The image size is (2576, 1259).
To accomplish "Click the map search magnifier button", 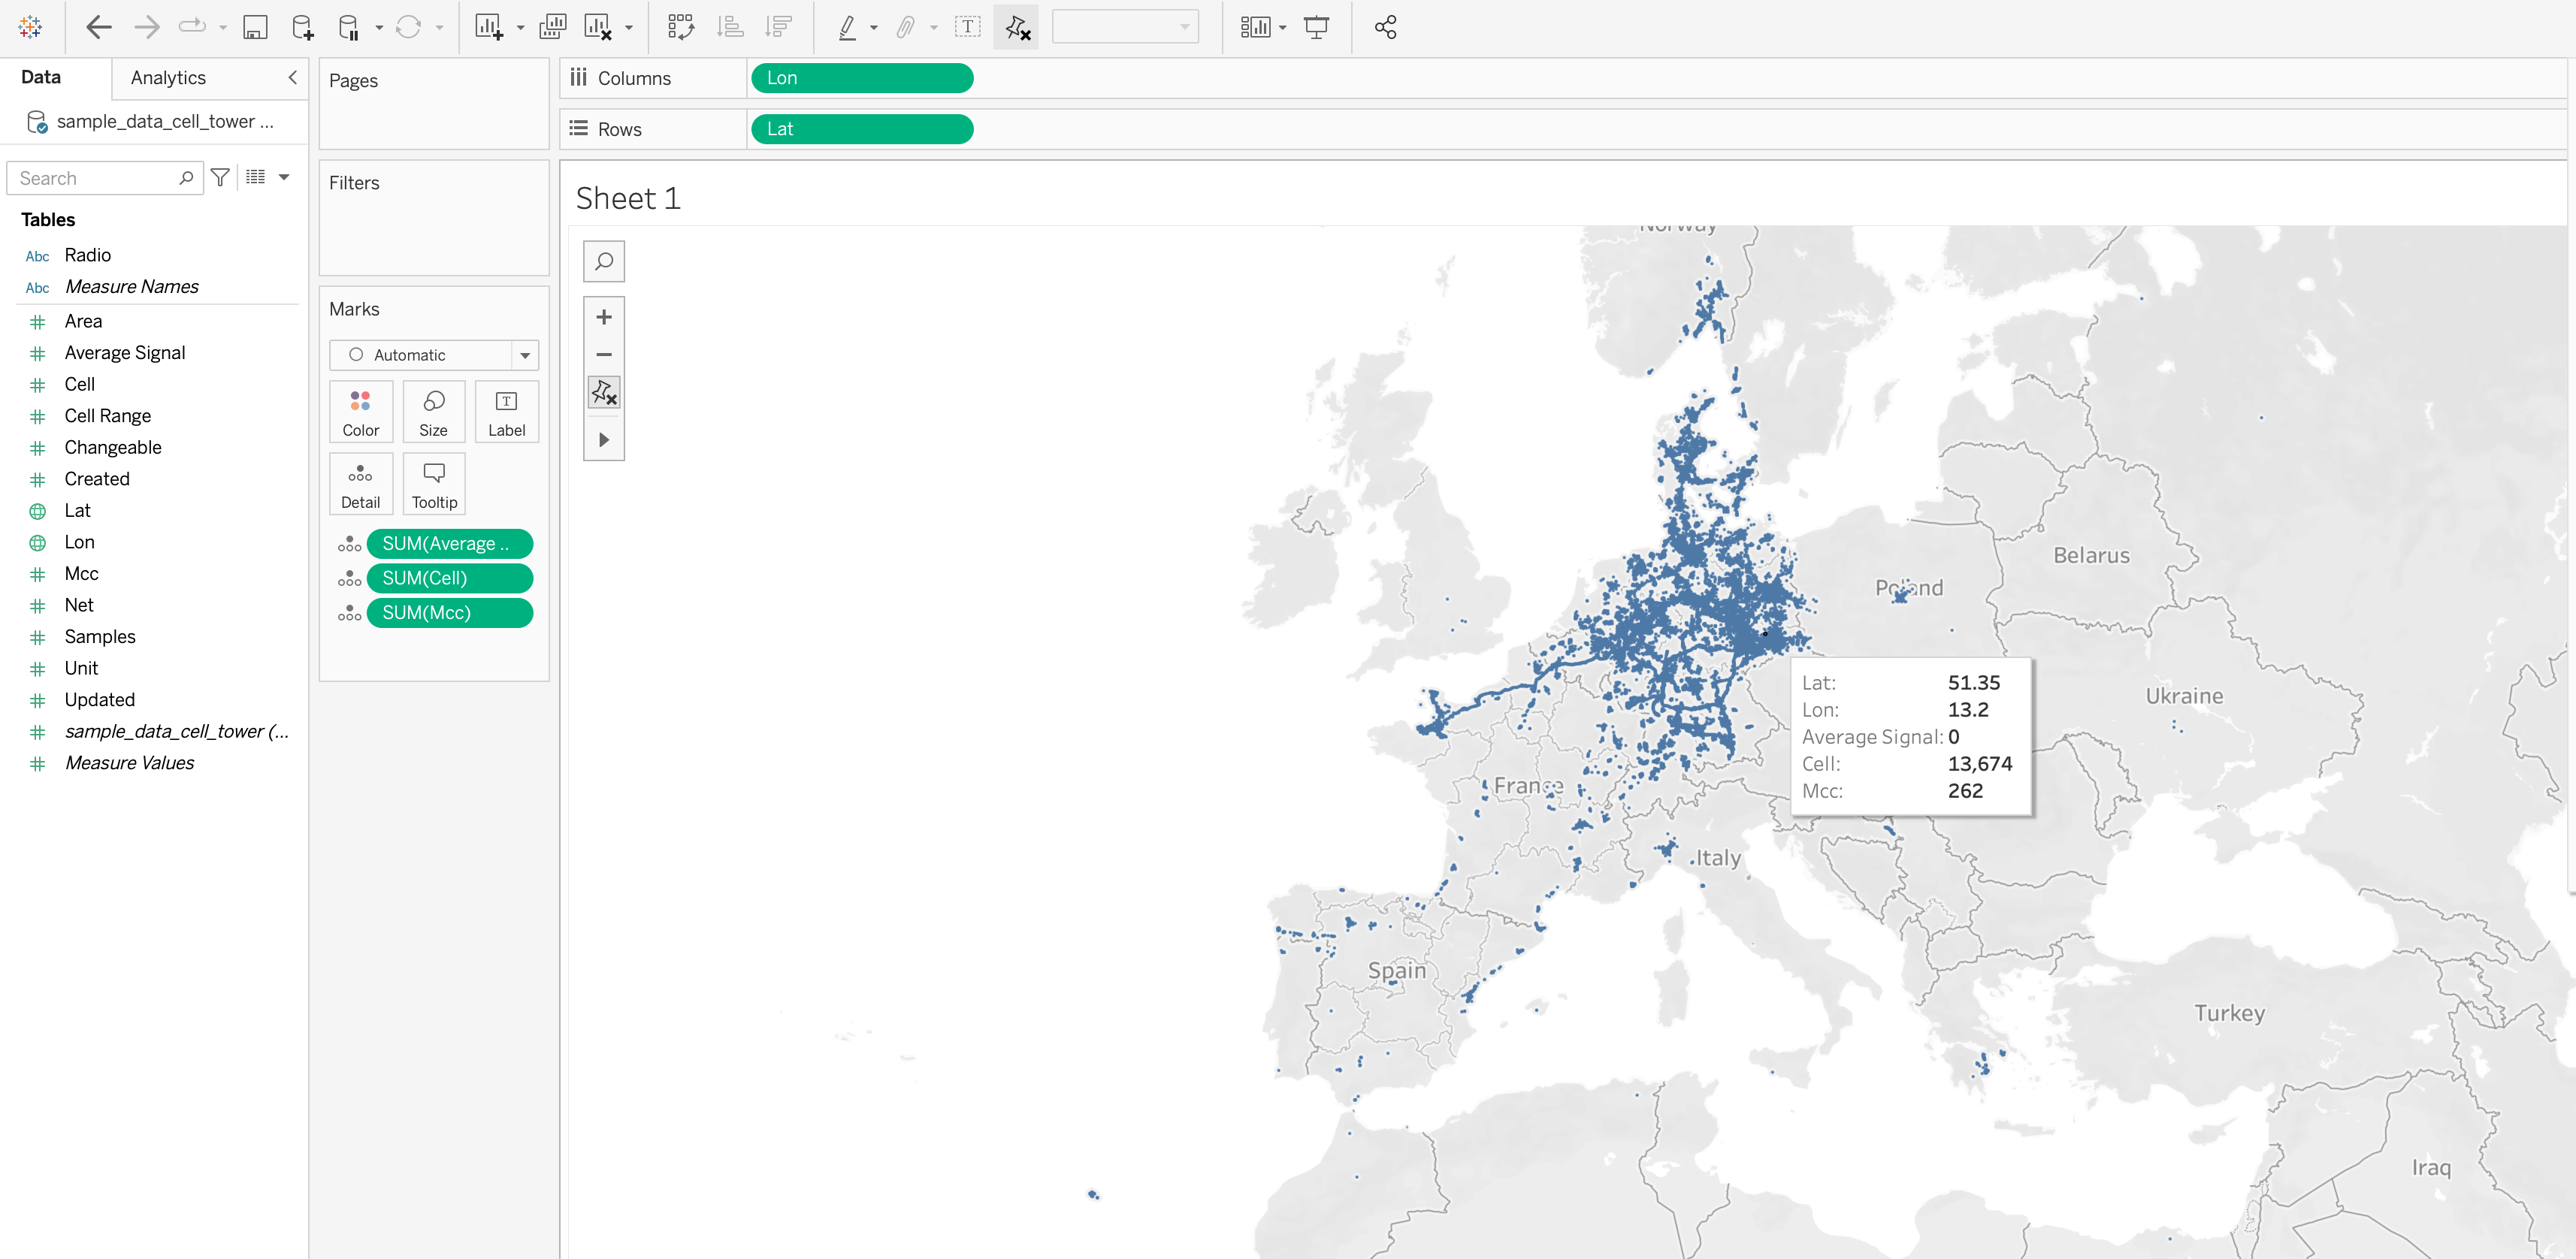I will click(x=604, y=262).
